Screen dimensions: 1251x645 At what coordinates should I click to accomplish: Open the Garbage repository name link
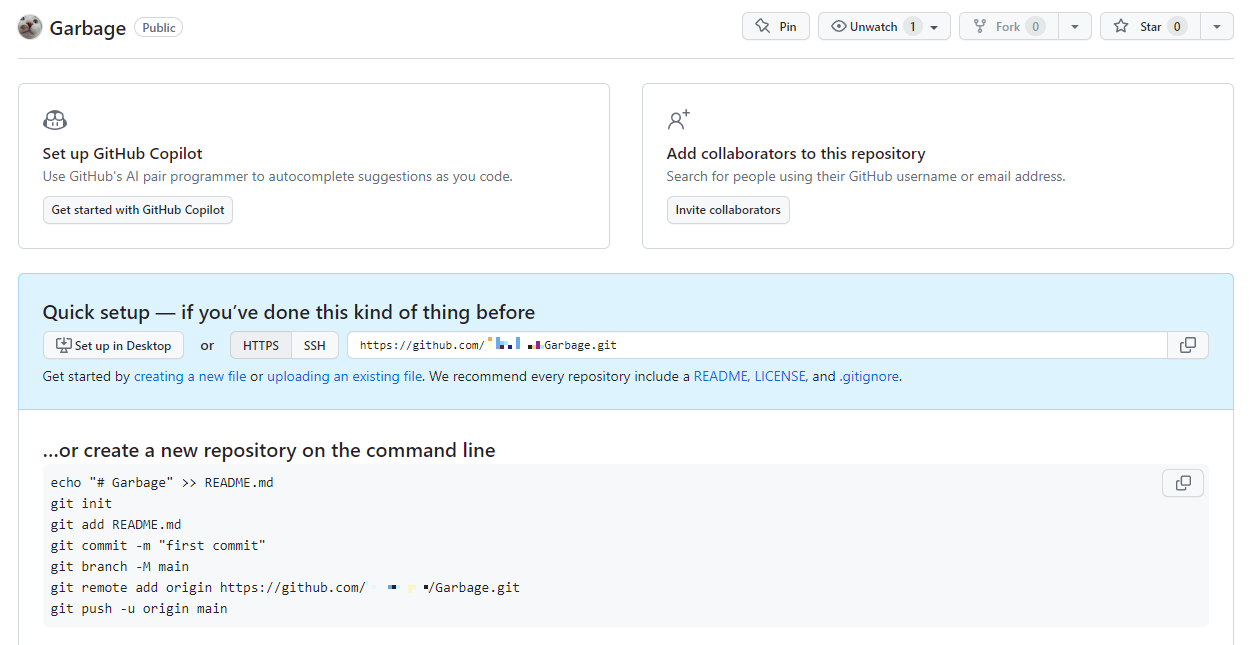(88, 28)
